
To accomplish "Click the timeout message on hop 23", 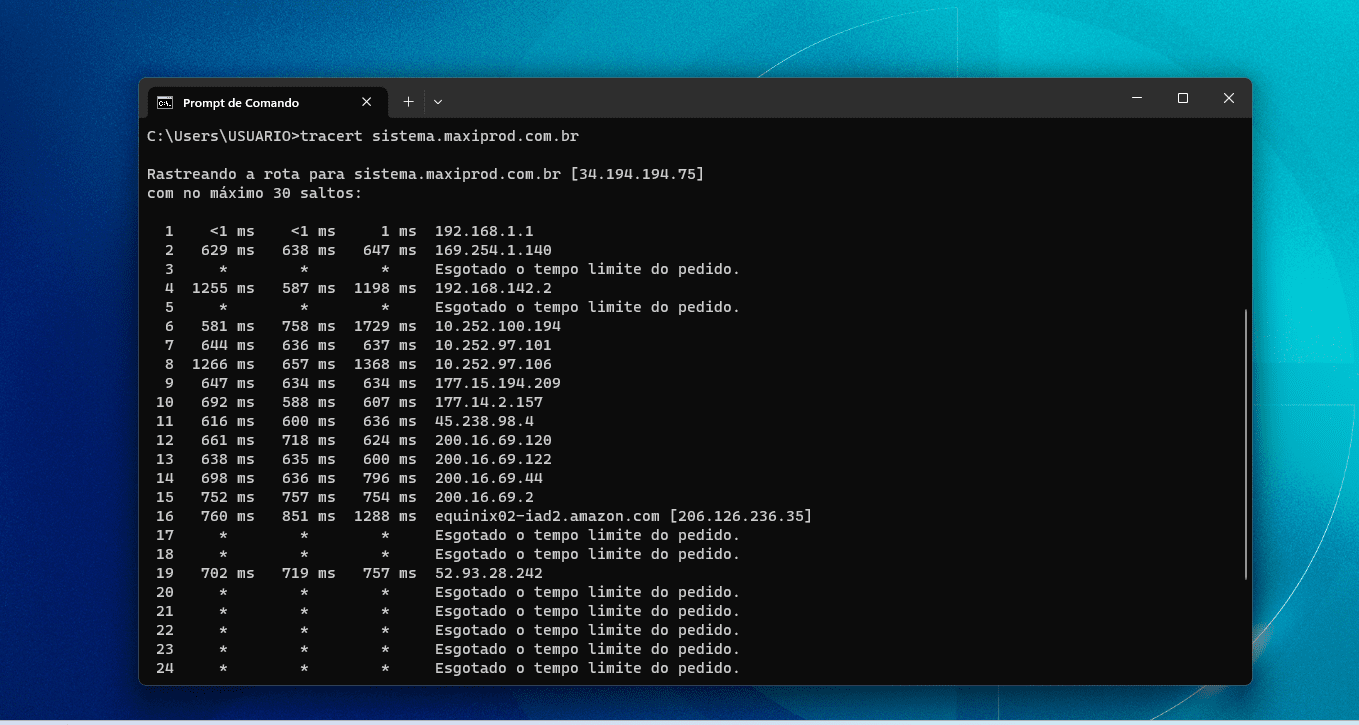I will pyautogui.click(x=587, y=649).
